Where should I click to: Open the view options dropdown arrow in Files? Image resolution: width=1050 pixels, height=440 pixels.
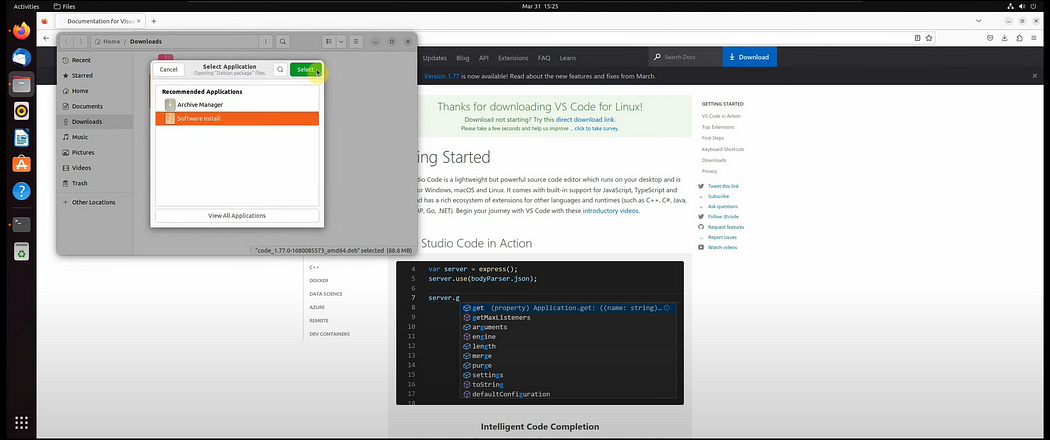pyautogui.click(x=342, y=42)
